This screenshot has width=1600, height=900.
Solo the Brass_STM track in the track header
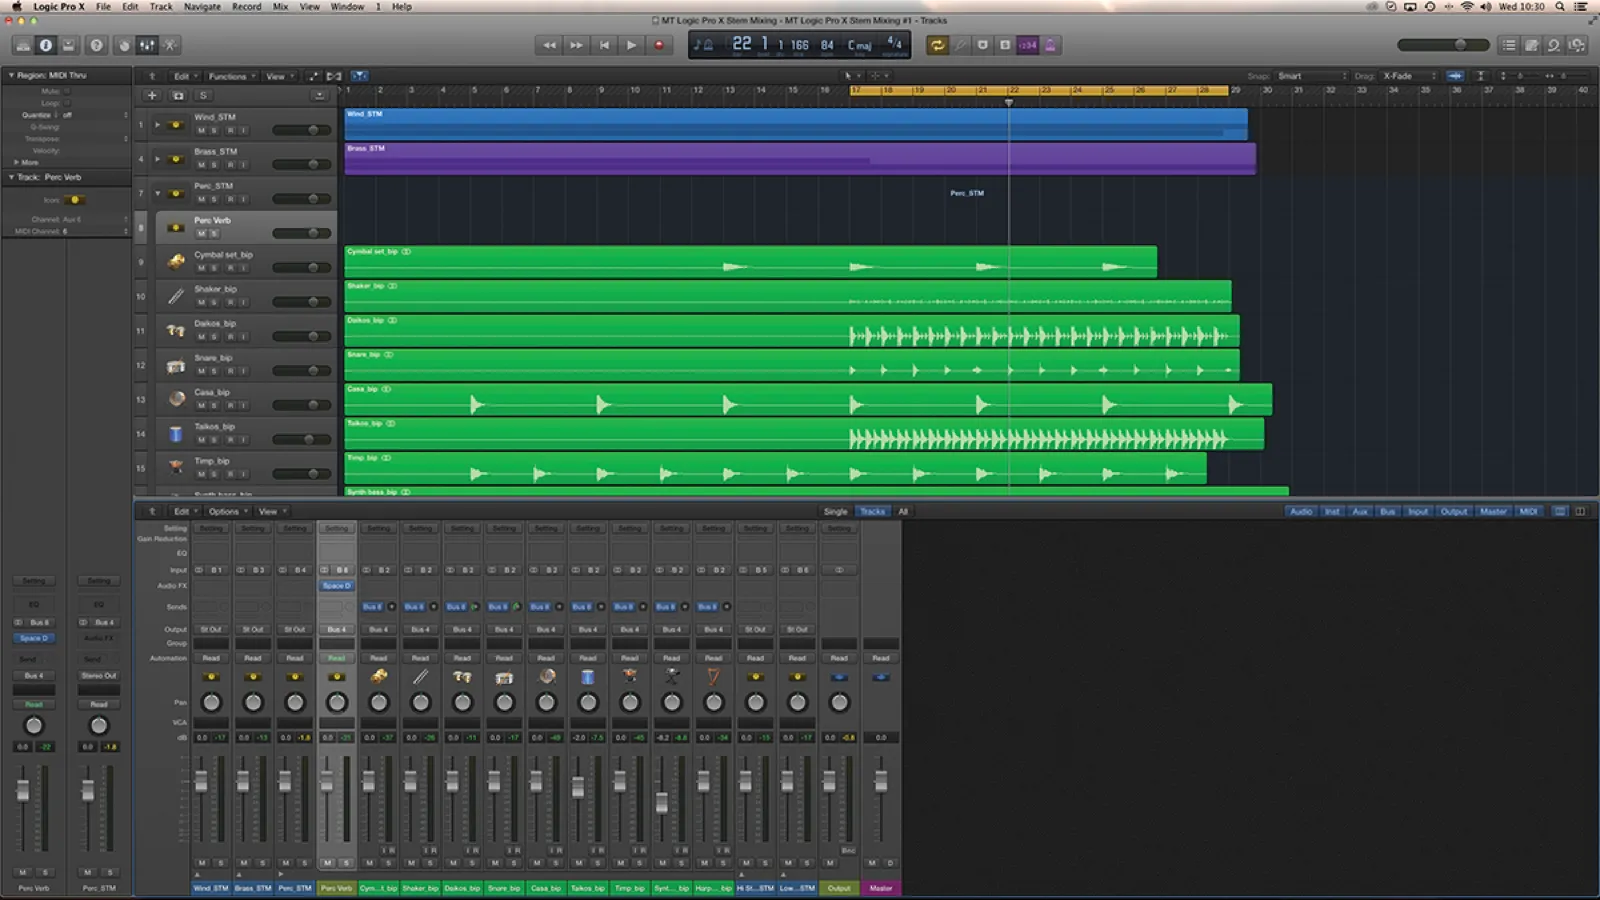click(x=214, y=165)
